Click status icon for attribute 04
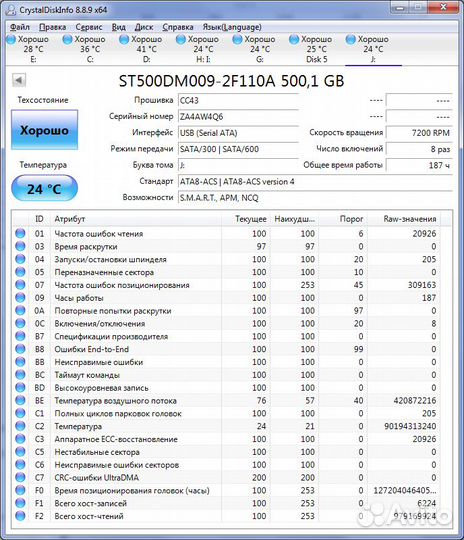Image resolution: width=464 pixels, height=540 pixels. point(21,259)
